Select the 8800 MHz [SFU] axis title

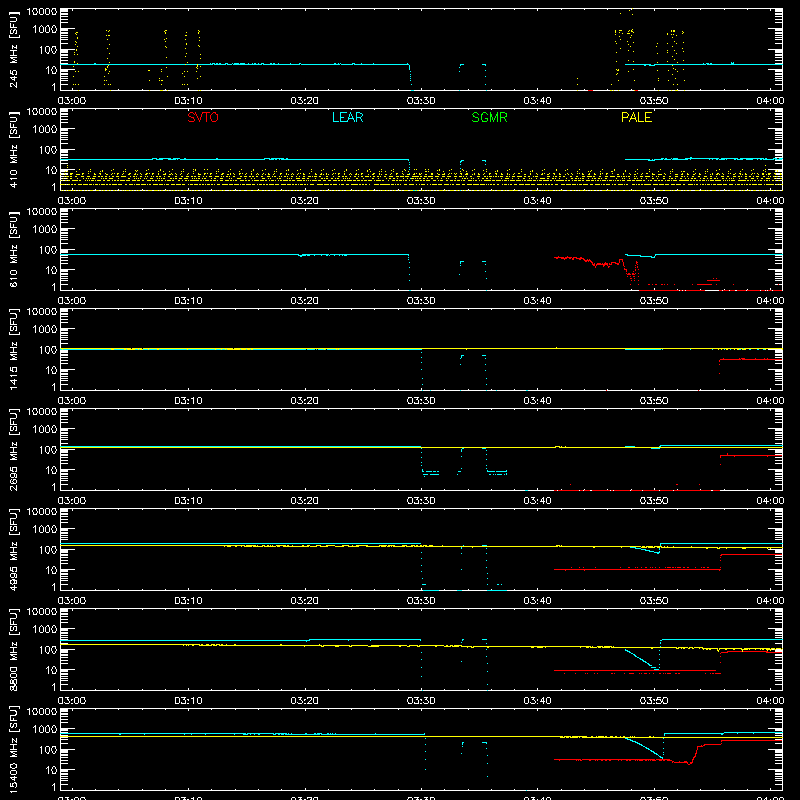point(13,650)
